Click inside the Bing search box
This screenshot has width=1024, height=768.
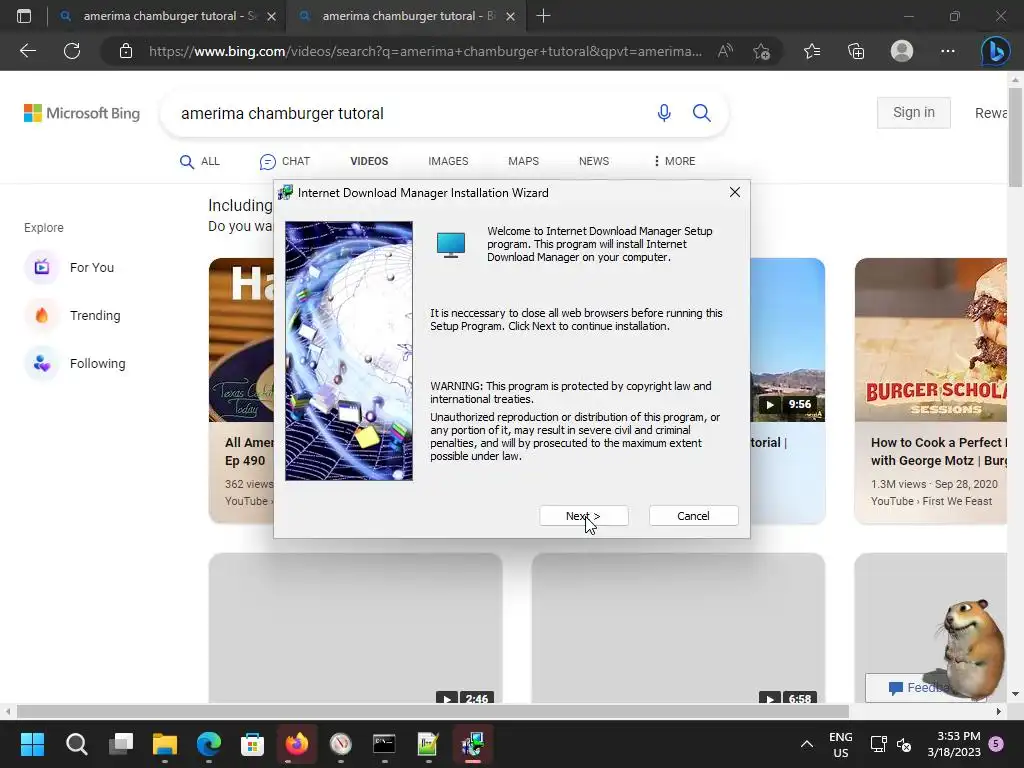(411, 113)
